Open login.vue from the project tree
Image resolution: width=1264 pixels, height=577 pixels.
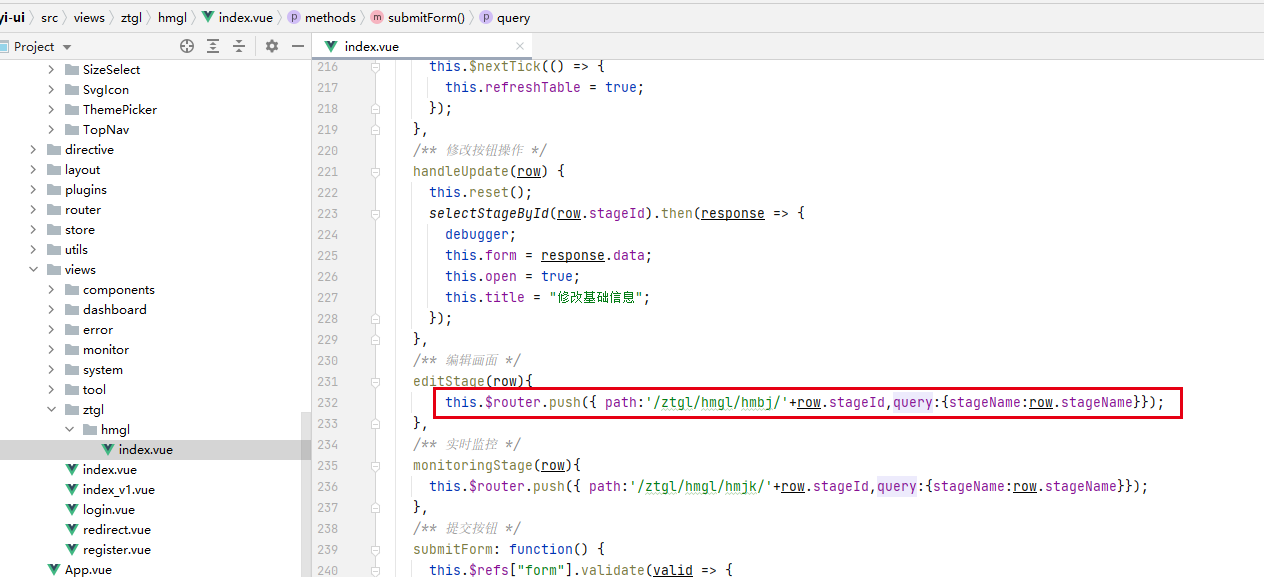[x=108, y=510]
